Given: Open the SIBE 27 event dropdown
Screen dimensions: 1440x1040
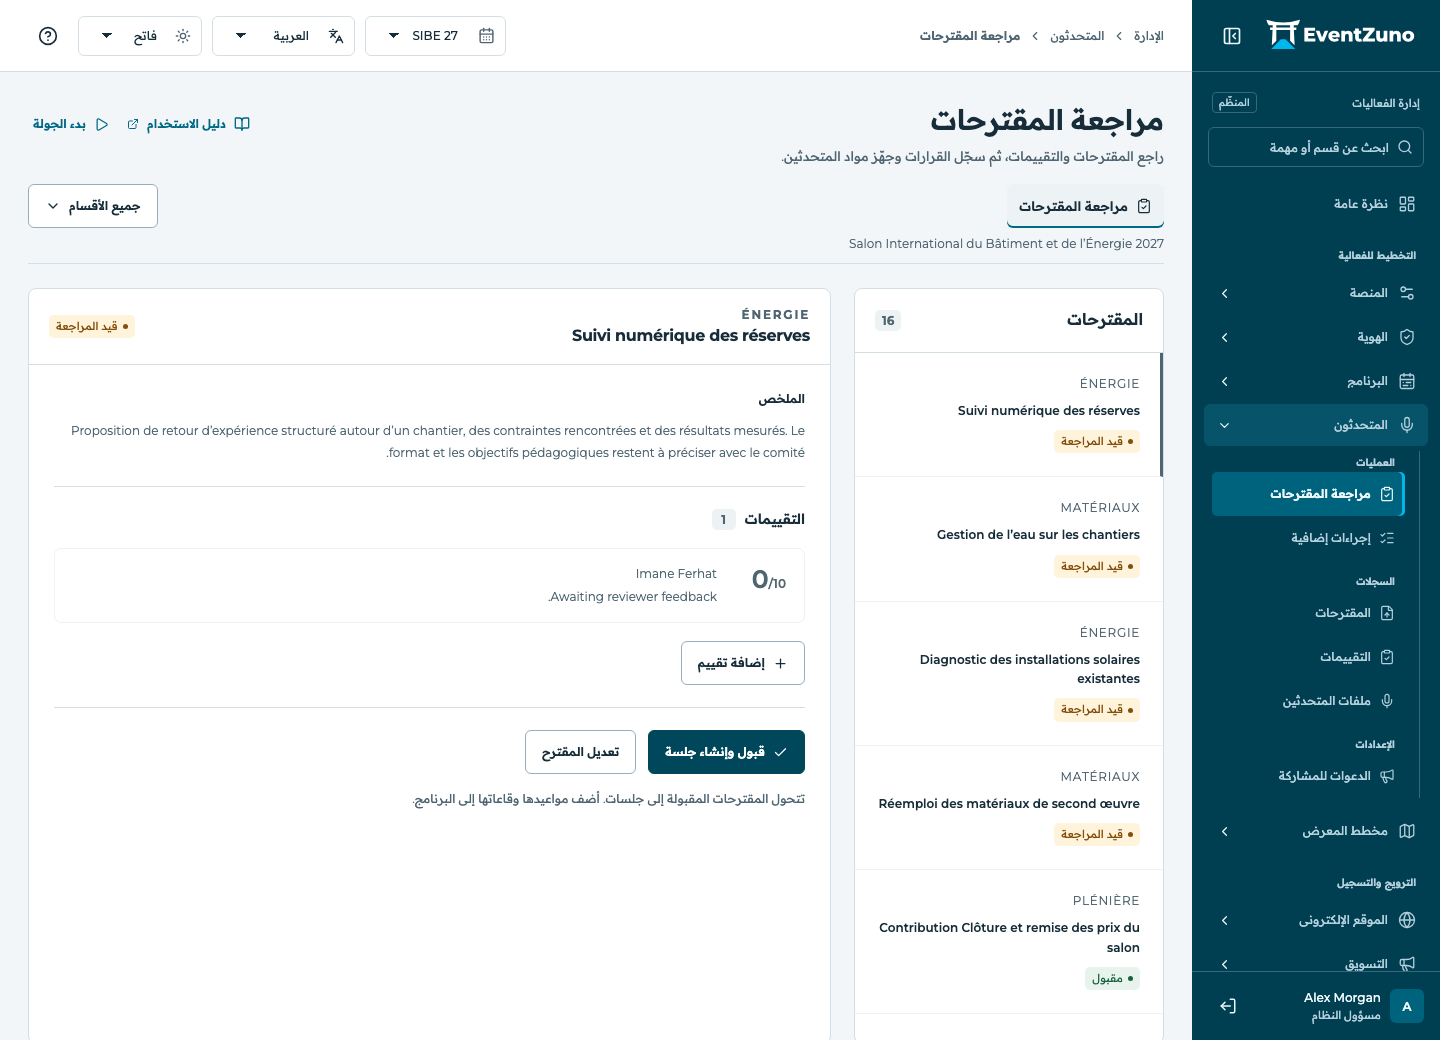Looking at the screenshot, I should point(435,36).
